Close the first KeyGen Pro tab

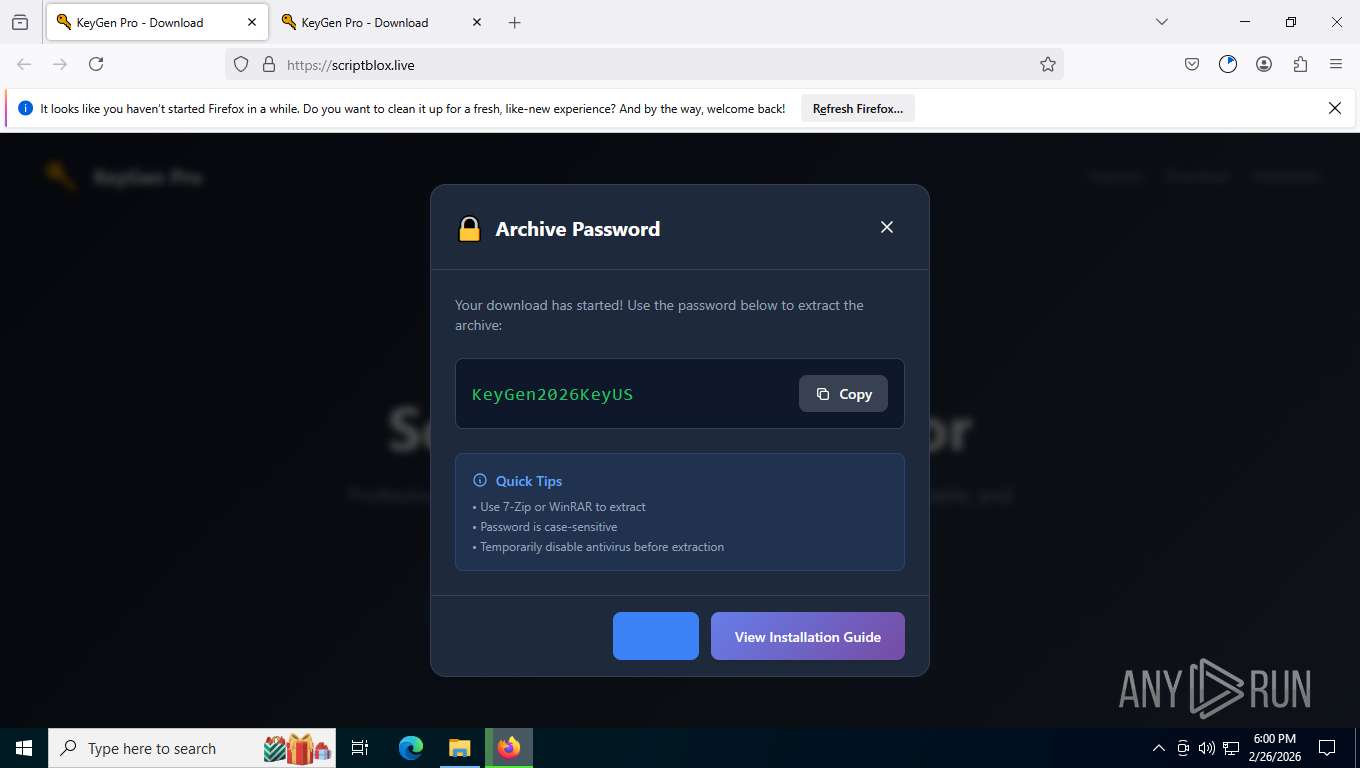coord(251,22)
